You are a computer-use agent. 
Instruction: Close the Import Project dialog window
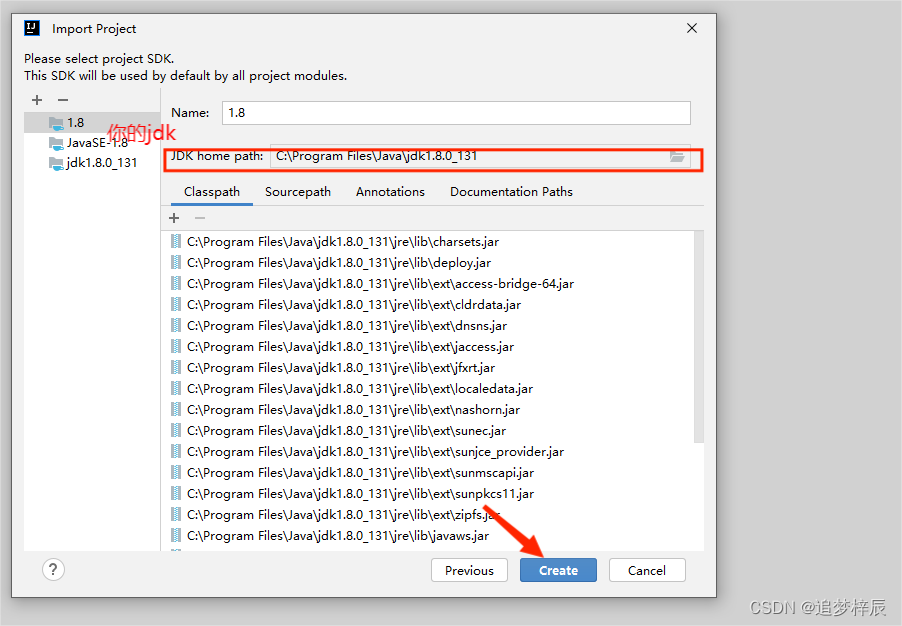tap(692, 28)
